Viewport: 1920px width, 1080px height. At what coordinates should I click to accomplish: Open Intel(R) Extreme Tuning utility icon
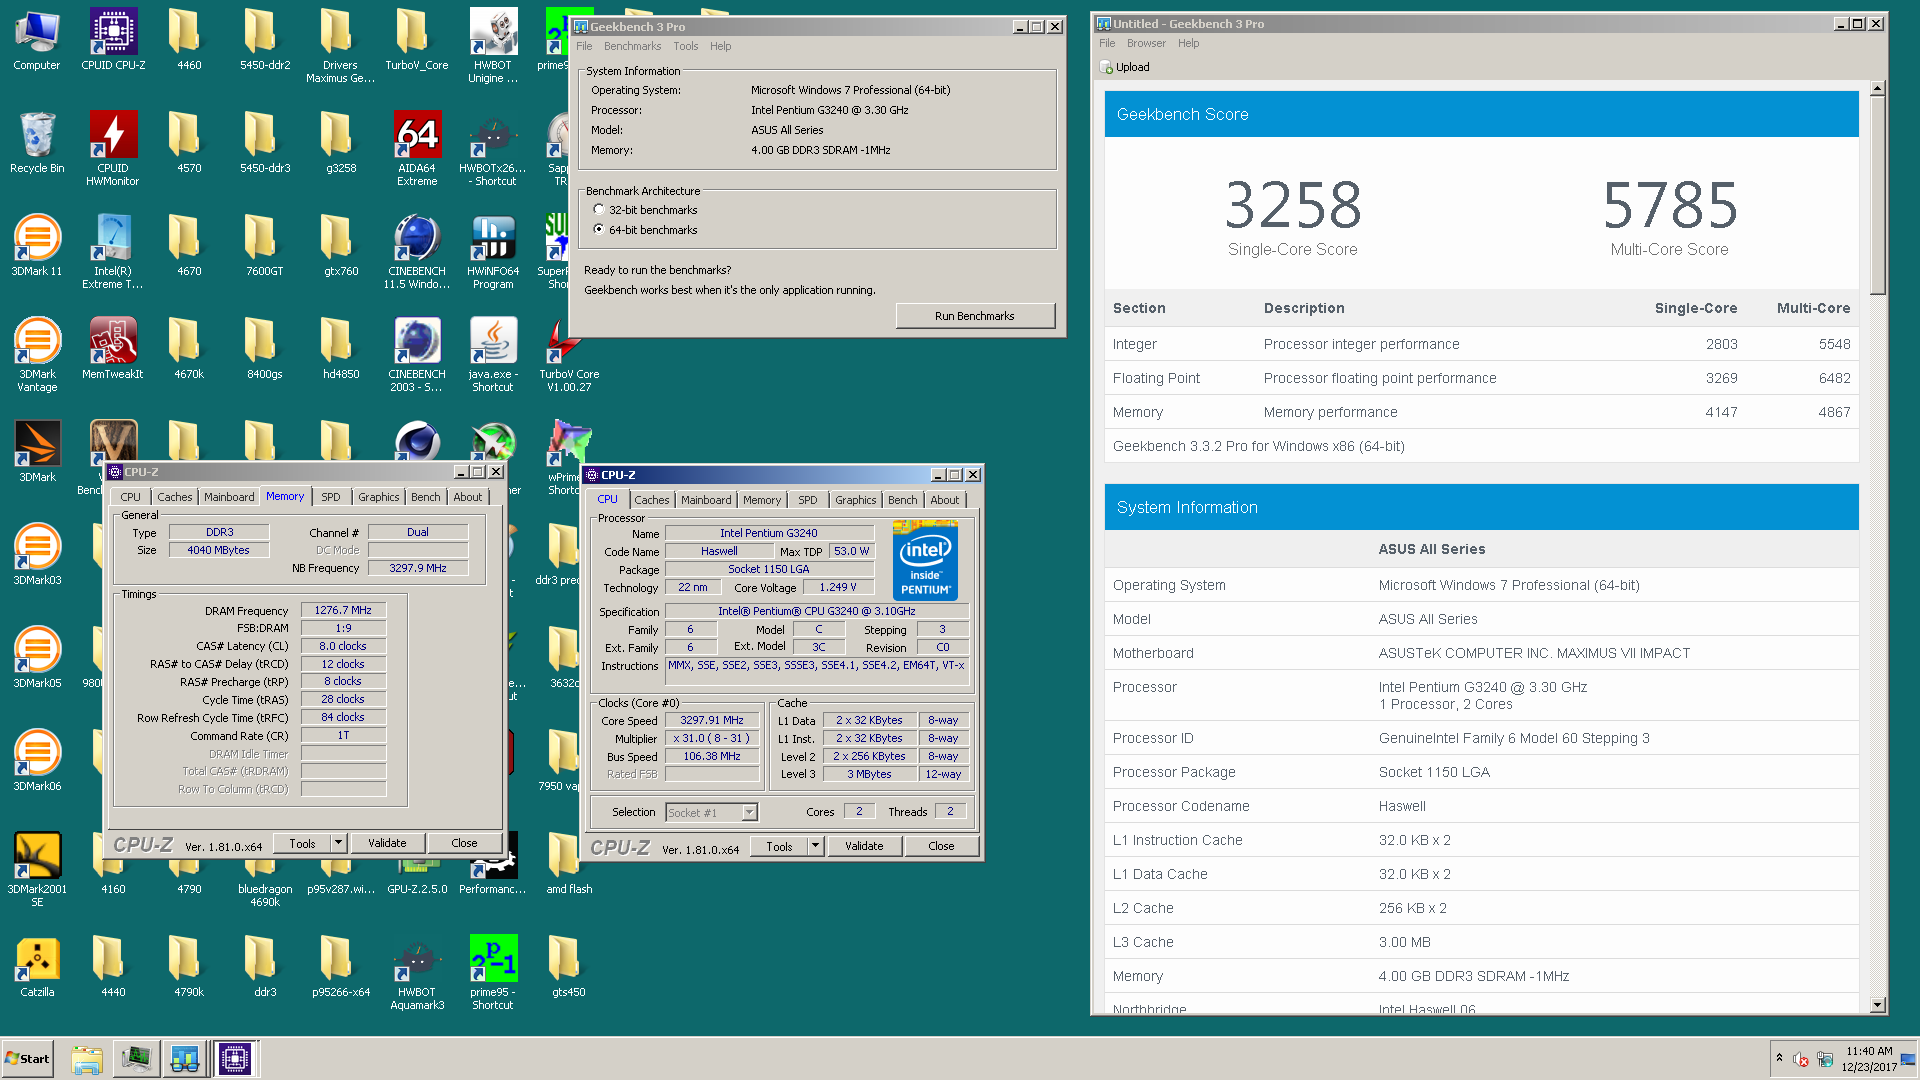(x=113, y=252)
